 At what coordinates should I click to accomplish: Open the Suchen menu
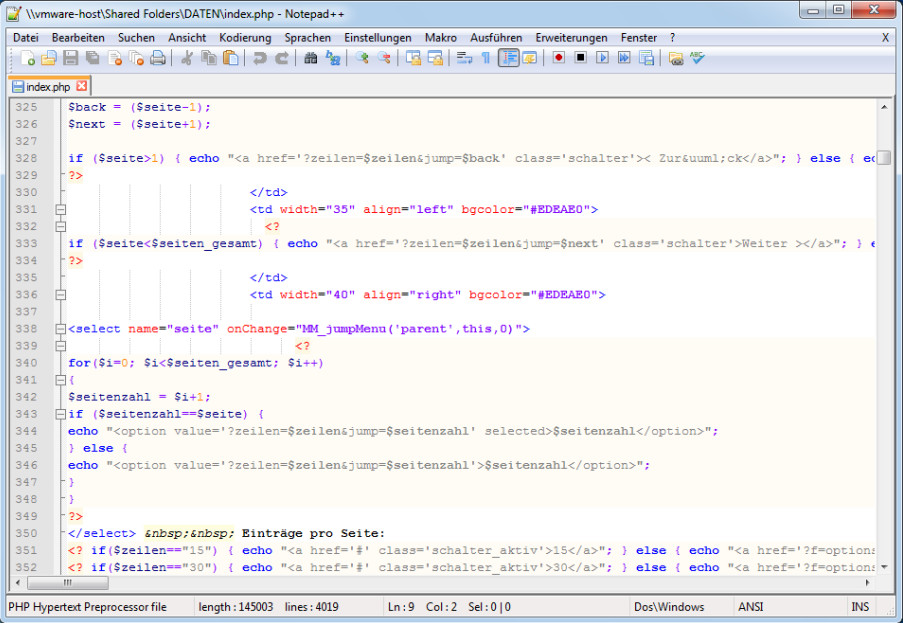point(136,37)
